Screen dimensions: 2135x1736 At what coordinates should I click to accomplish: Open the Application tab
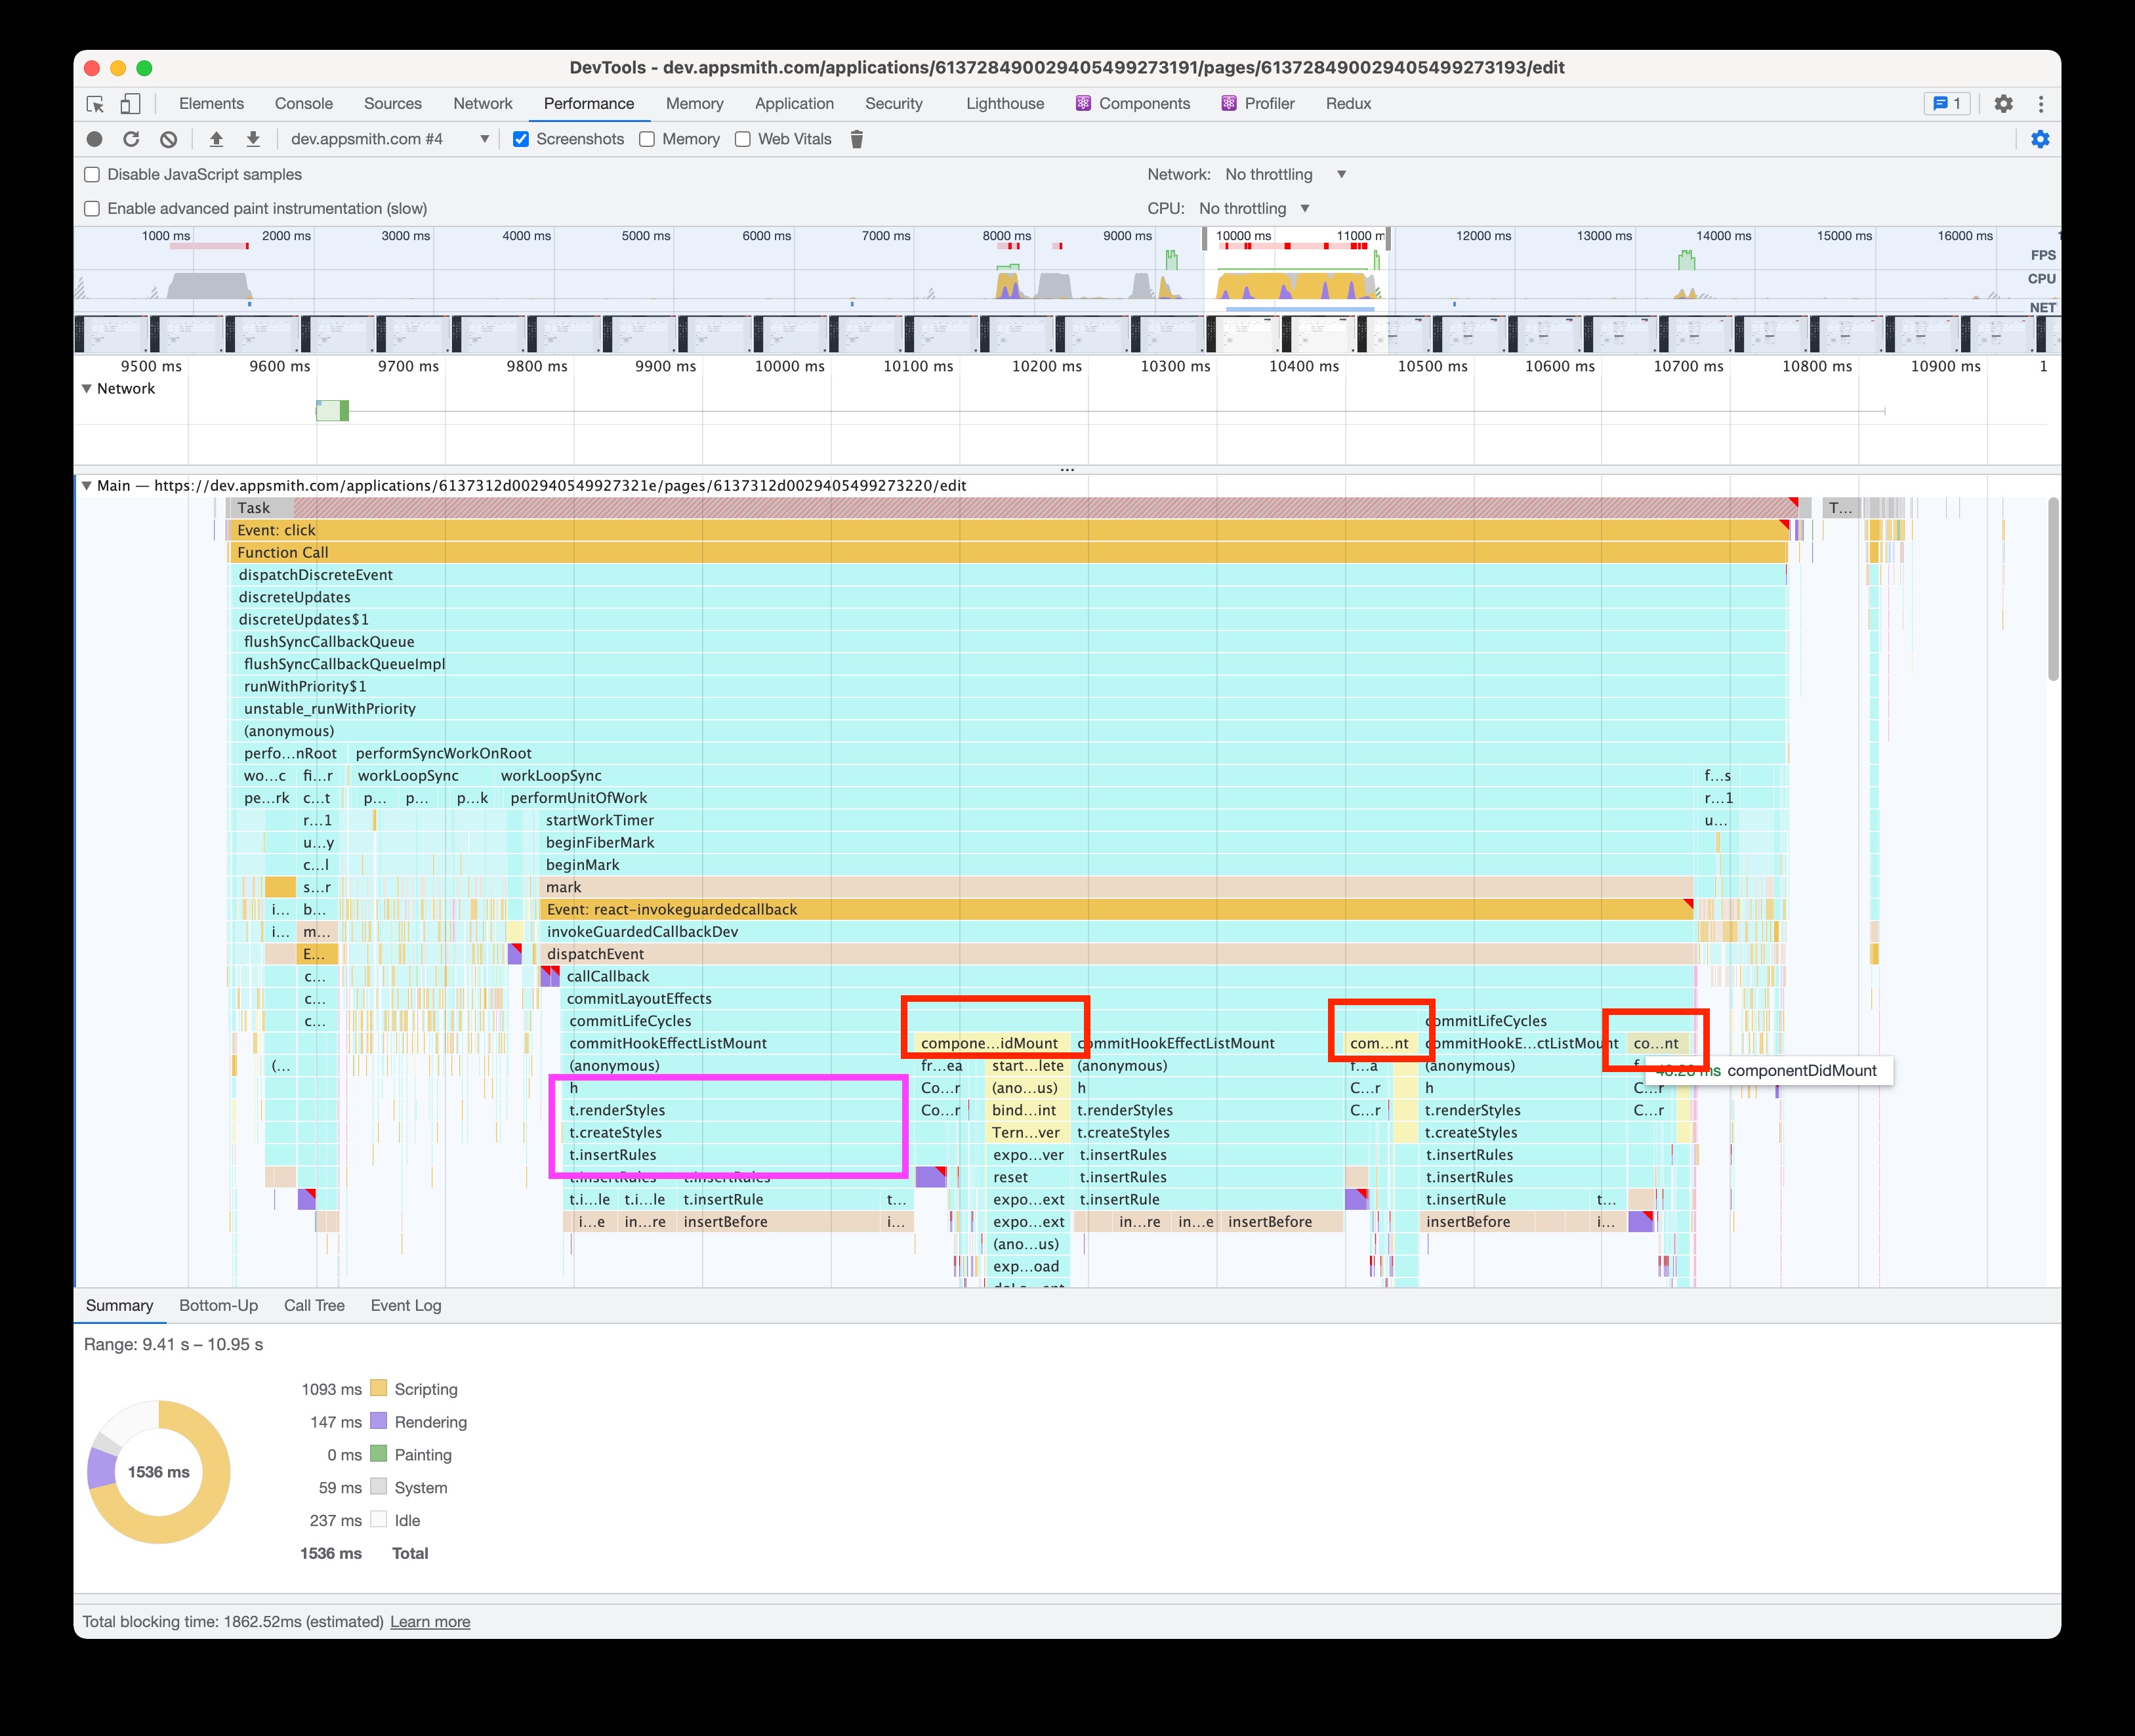click(794, 103)
